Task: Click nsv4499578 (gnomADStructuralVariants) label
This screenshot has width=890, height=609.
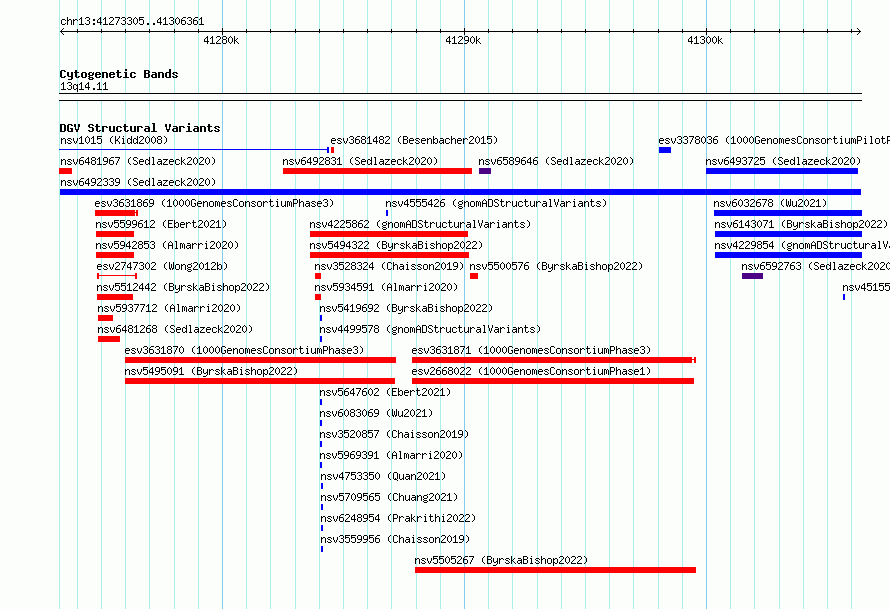Action: pos(430,329)
